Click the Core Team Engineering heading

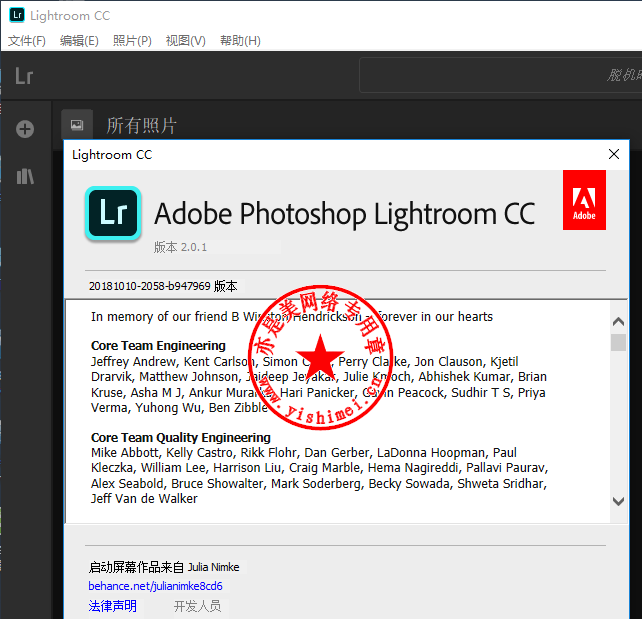158,346
